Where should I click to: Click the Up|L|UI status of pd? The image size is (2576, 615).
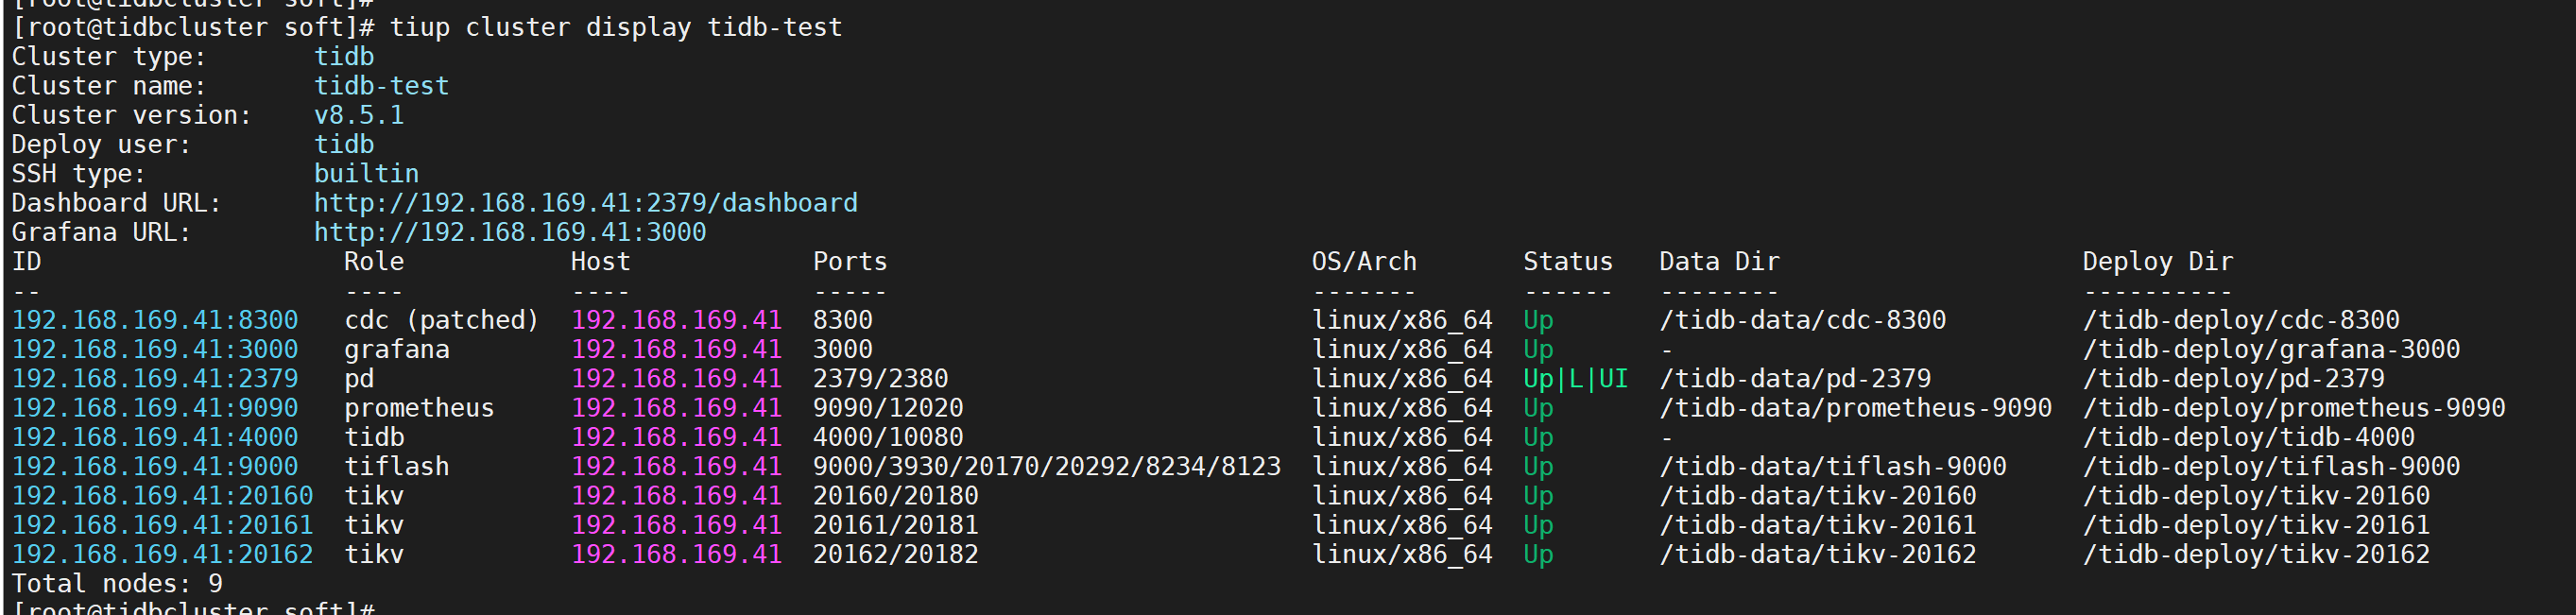[x=1575, y=379]
